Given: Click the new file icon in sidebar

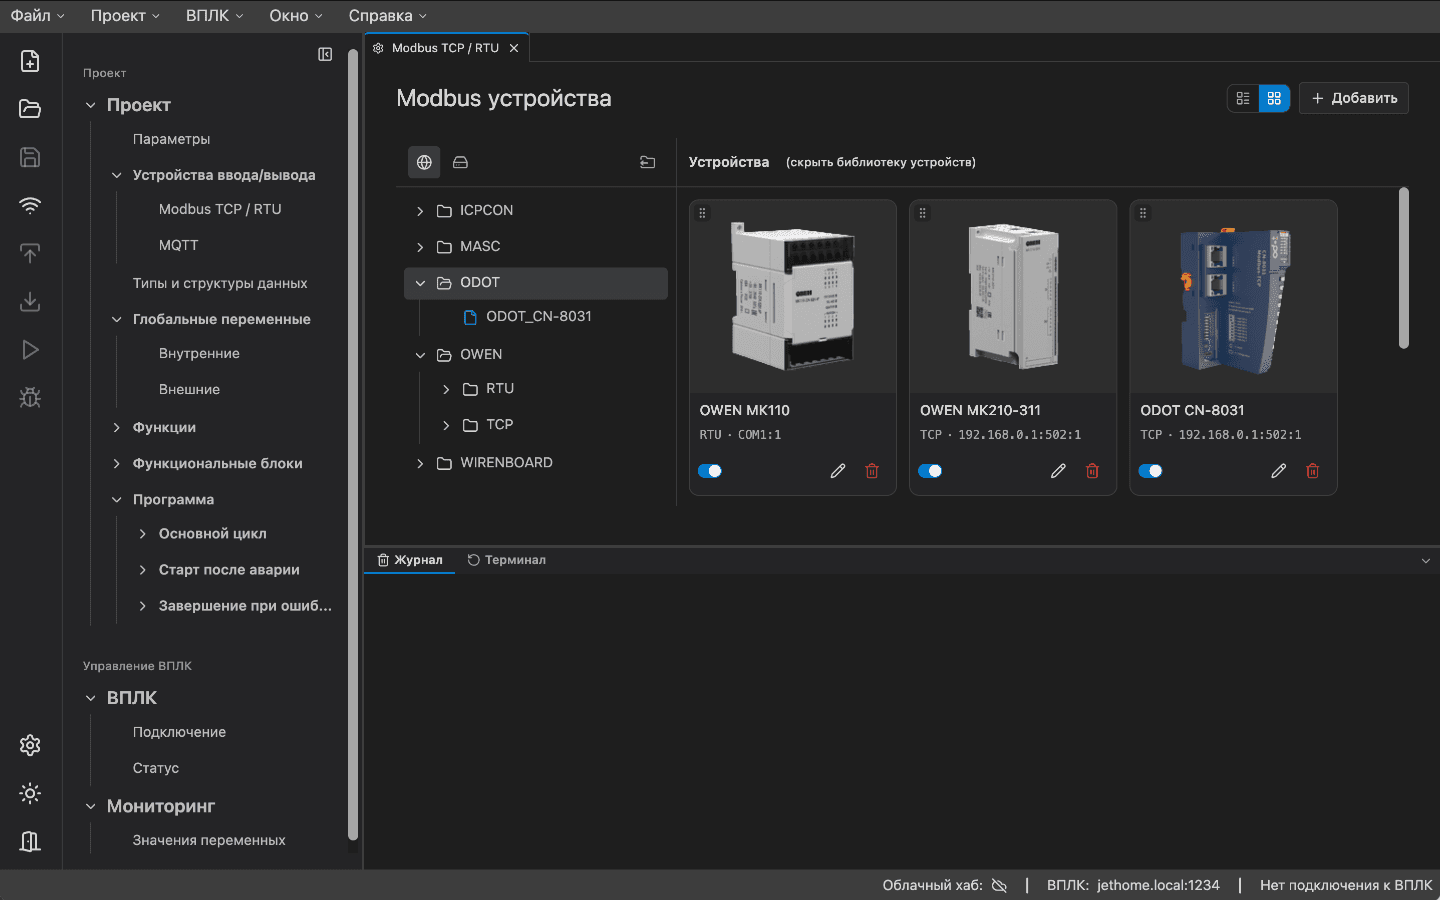Looking at the screenshot, I should point(30,61).
